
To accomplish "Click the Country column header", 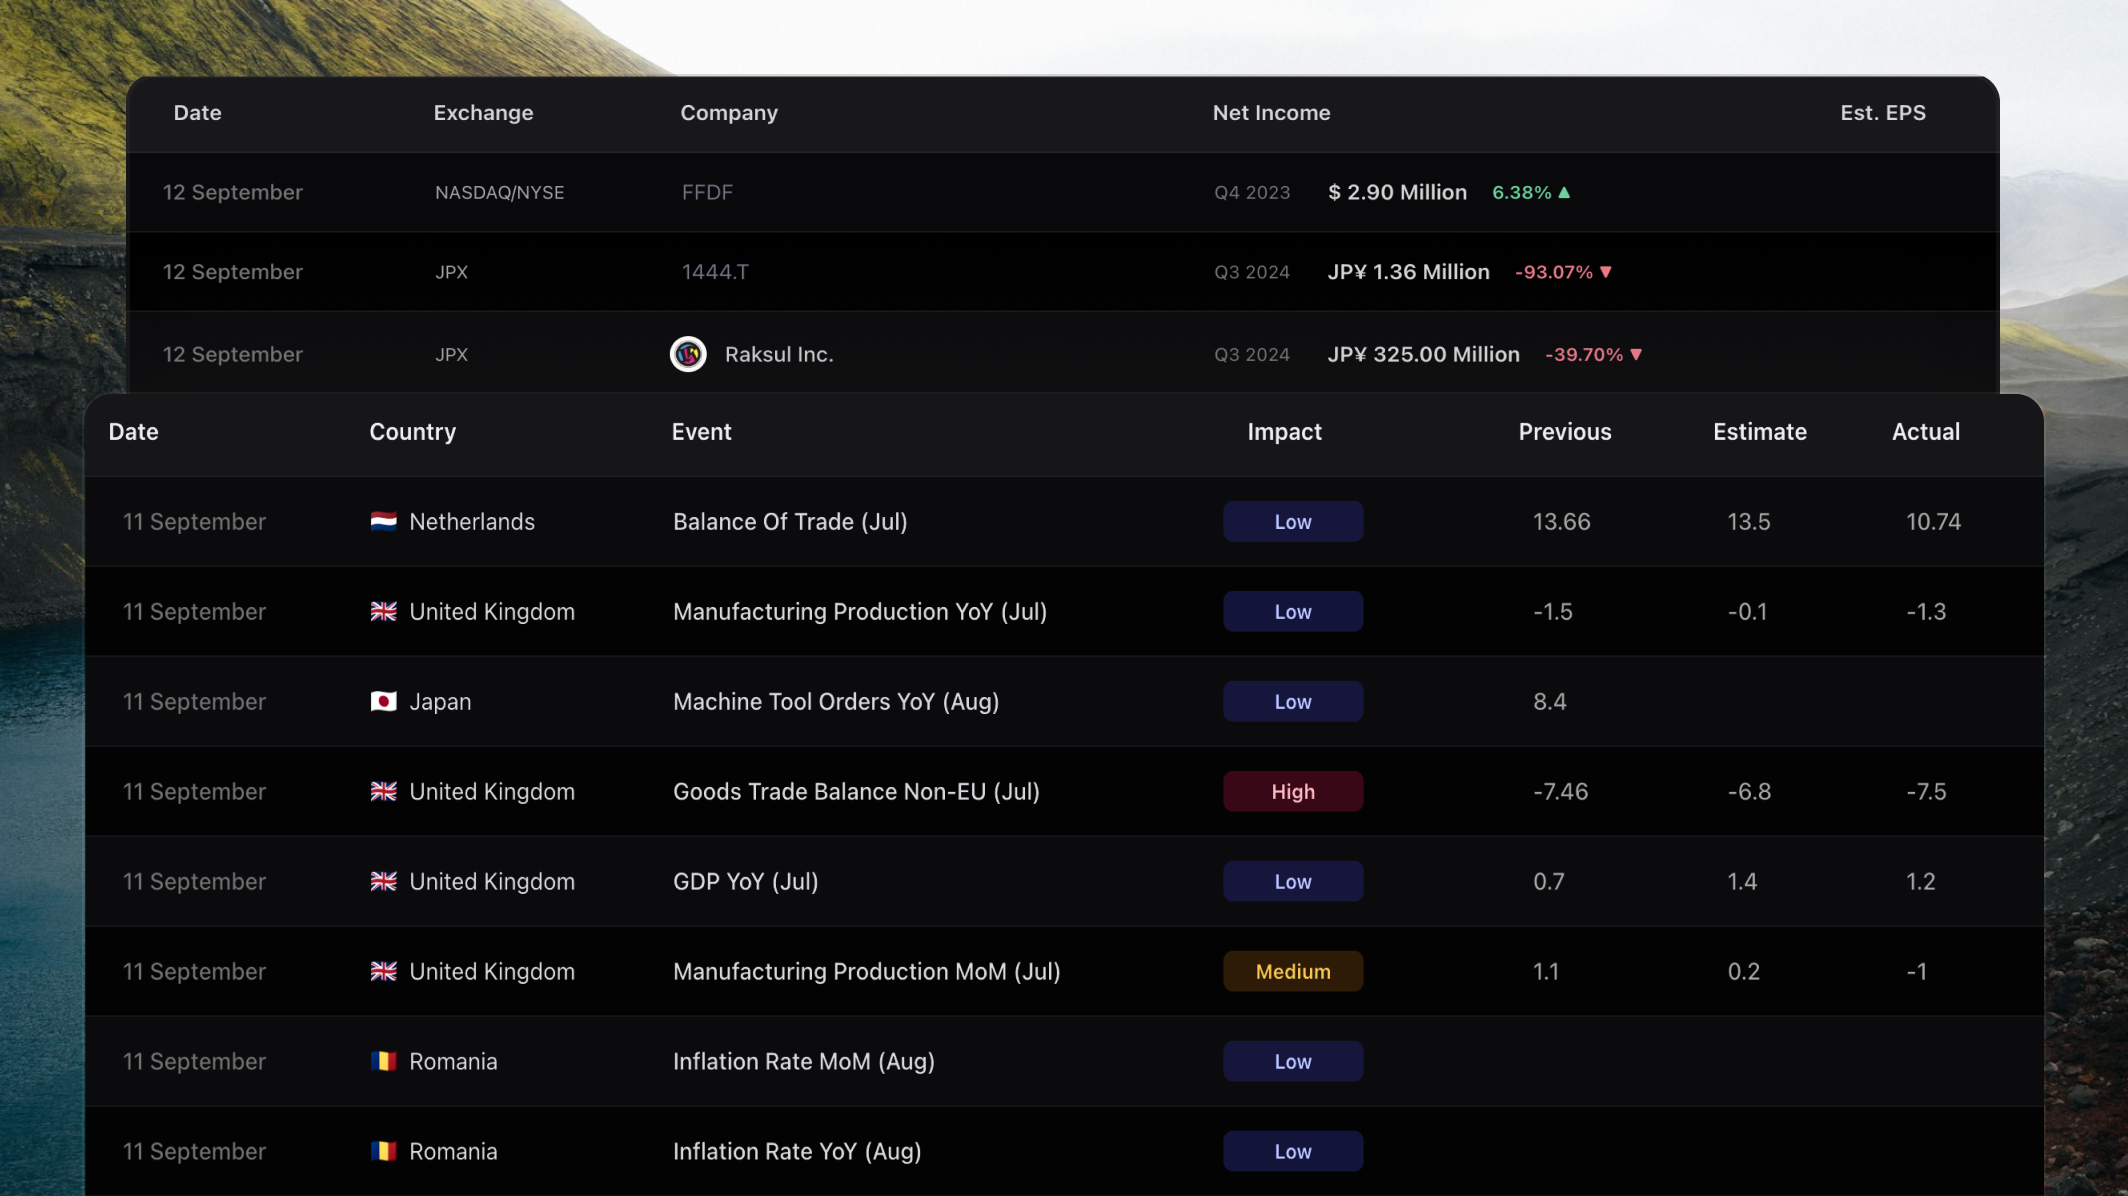I will (x=412, y=432).
